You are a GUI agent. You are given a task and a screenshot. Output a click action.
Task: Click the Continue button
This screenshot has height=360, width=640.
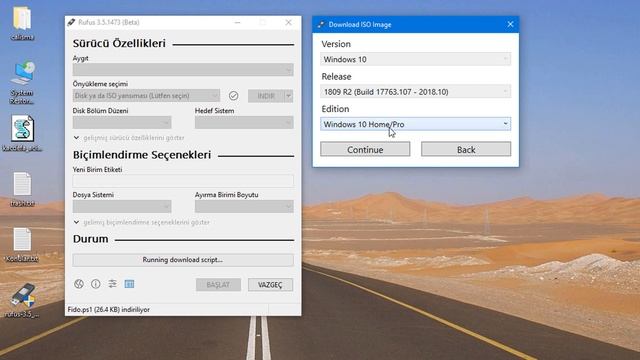click(x=365, y=149)
